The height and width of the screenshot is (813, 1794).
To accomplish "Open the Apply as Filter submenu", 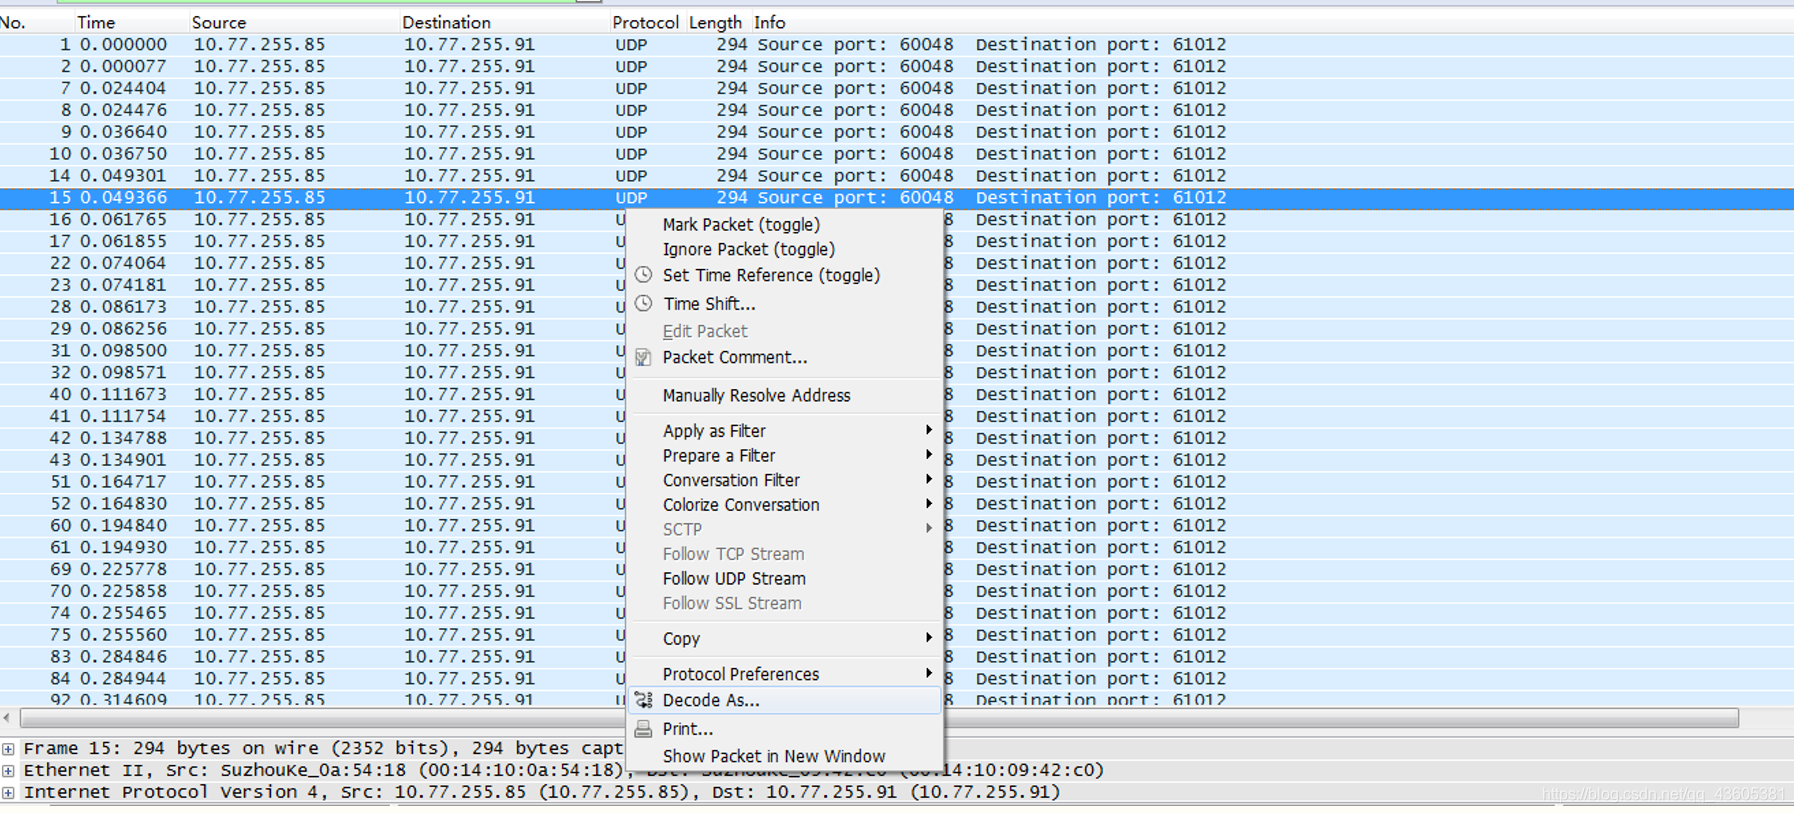I will 785,431.
